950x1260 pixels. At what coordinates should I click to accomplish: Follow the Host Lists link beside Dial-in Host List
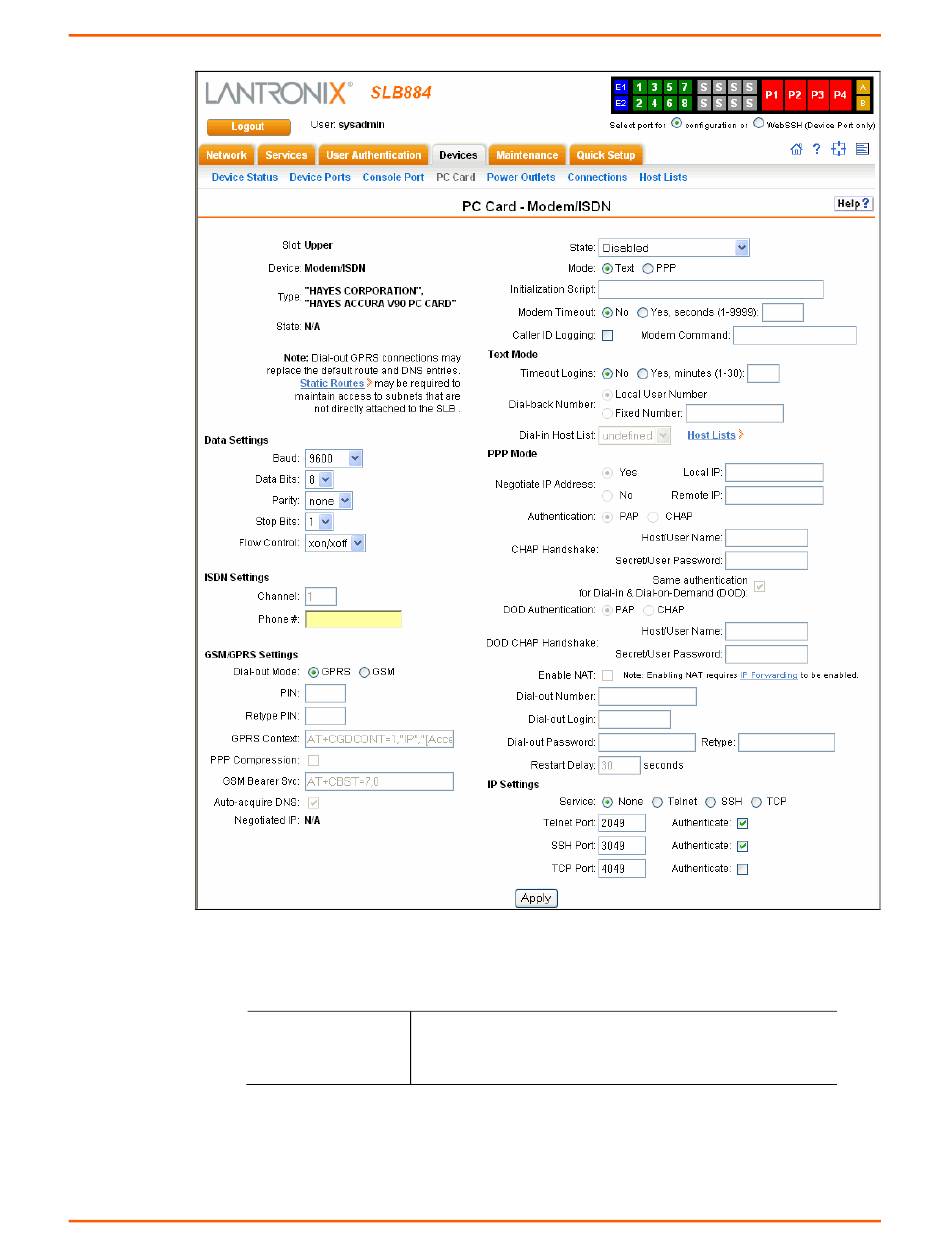(712, 435)
